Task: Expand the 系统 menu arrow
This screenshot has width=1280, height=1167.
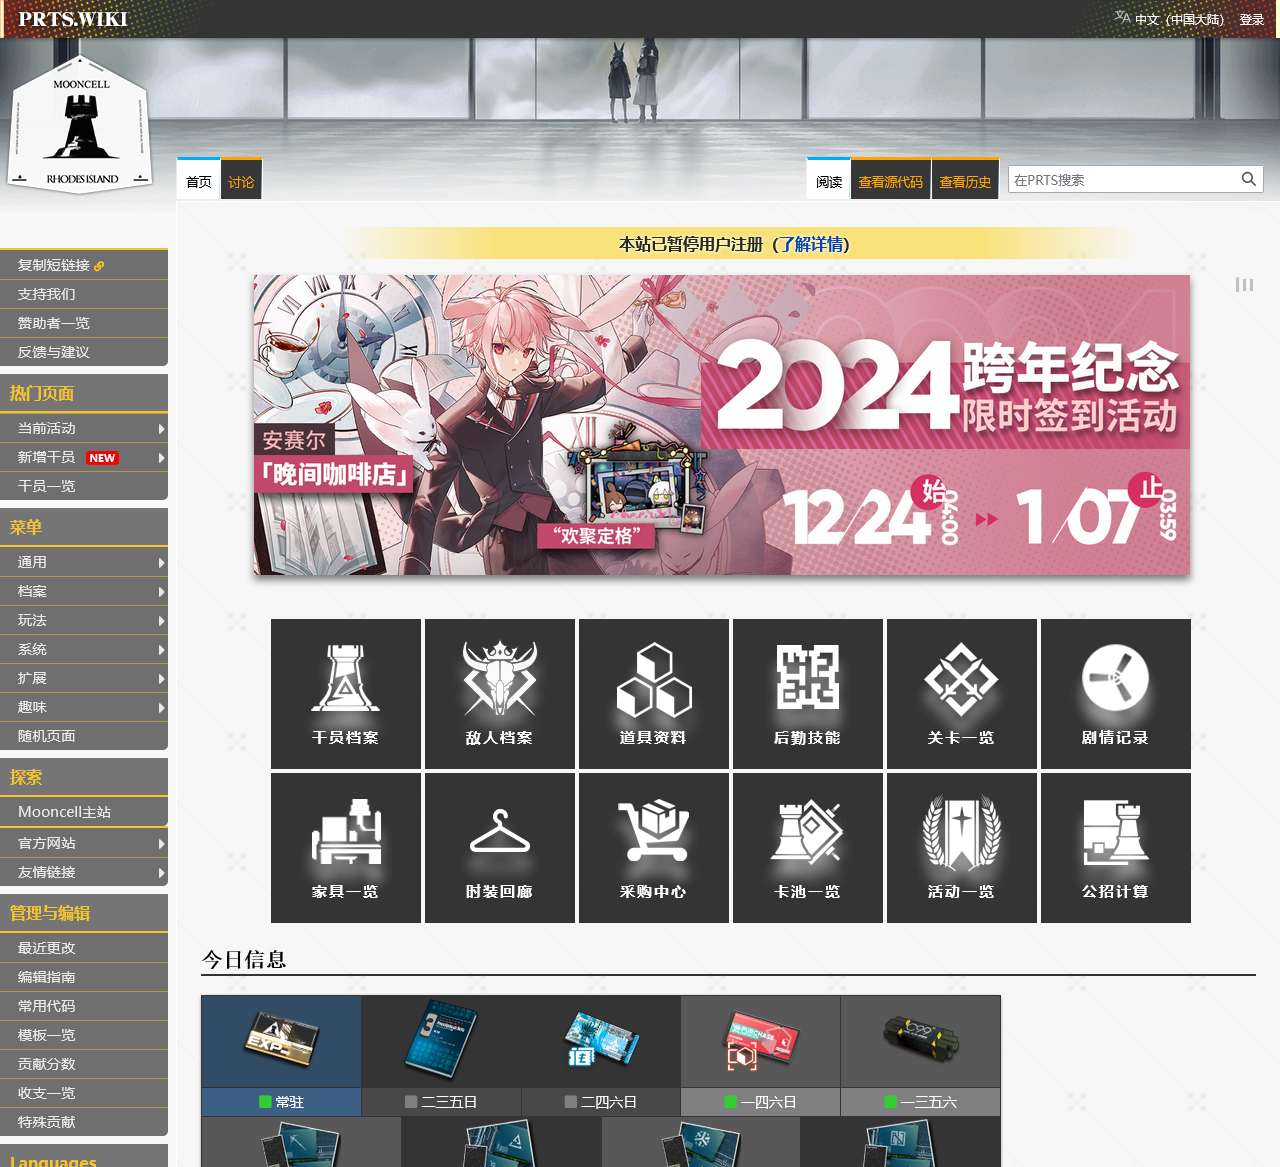Action: (x=161, y=649)
